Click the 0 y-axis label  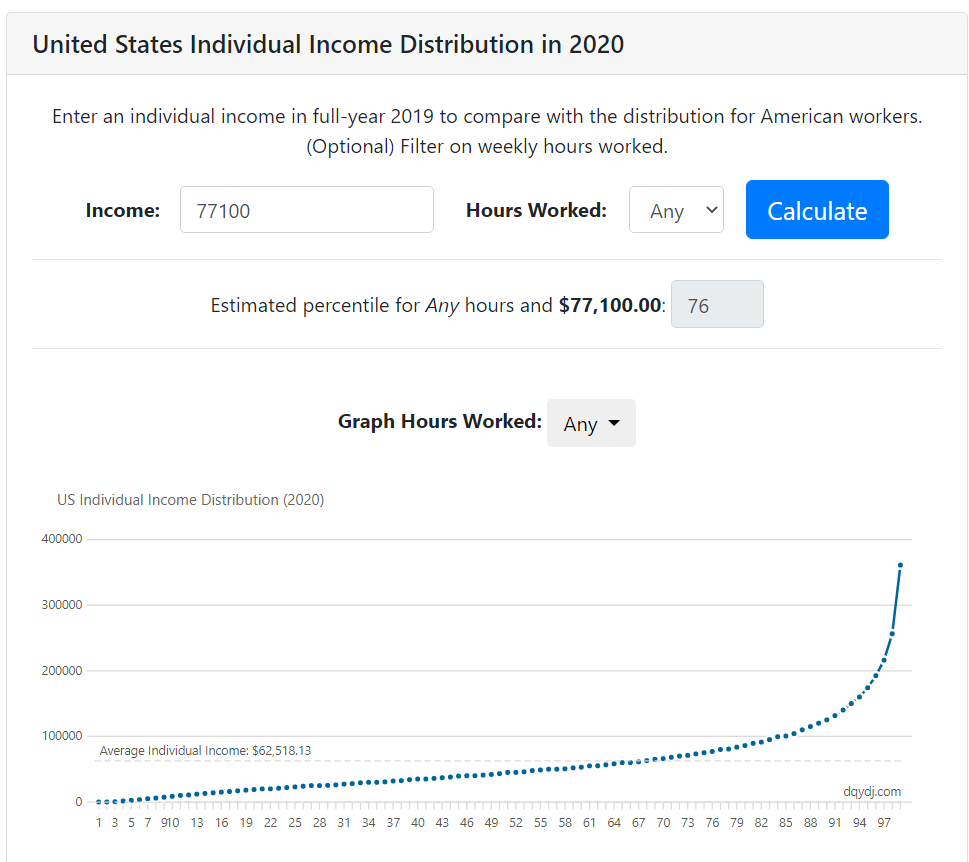point(78,802)
